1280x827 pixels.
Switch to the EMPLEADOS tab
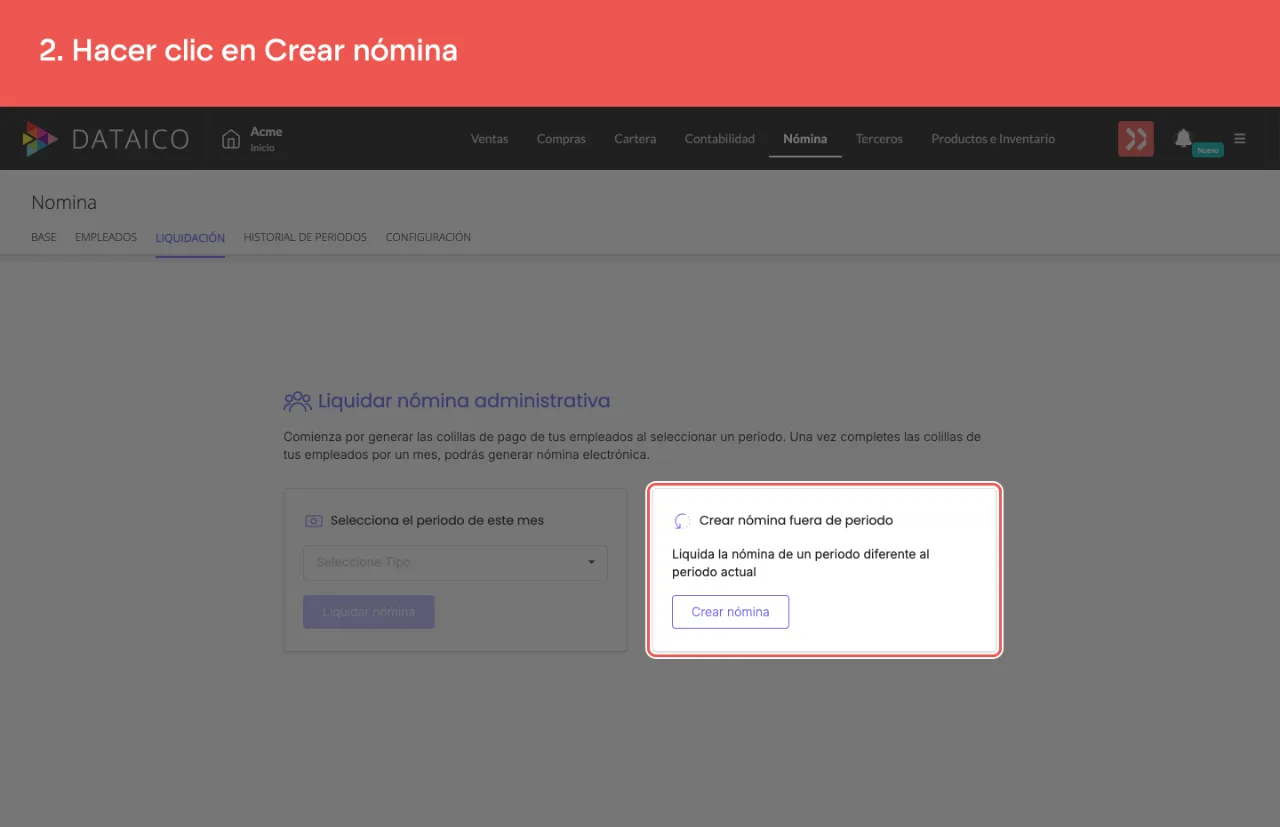click(x=106, y=238)
